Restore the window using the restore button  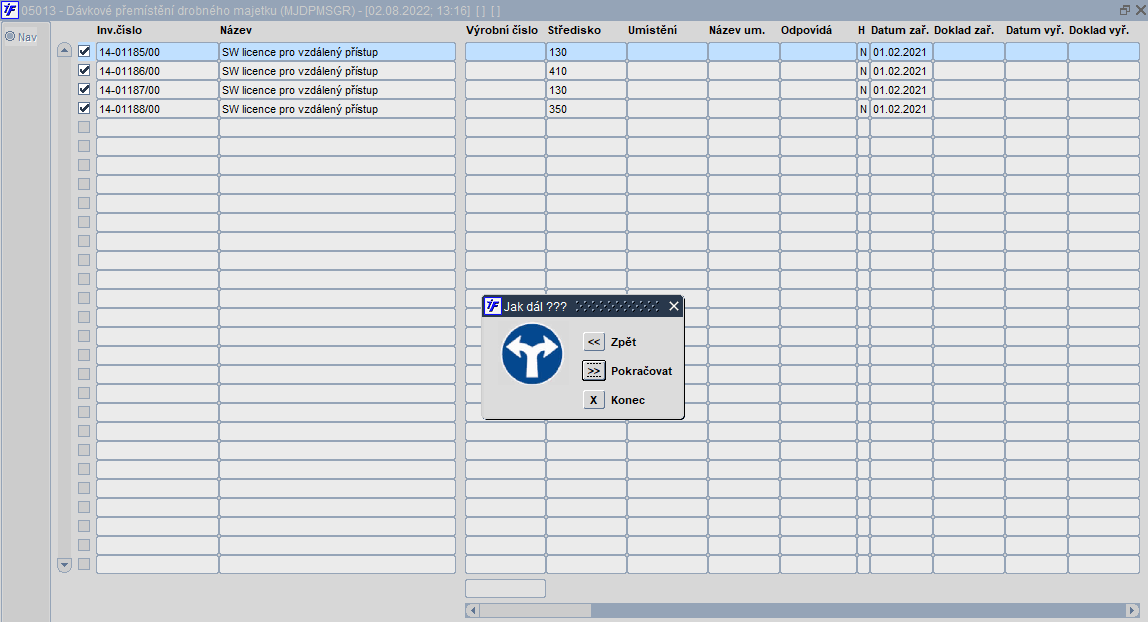click(1125, 10)
